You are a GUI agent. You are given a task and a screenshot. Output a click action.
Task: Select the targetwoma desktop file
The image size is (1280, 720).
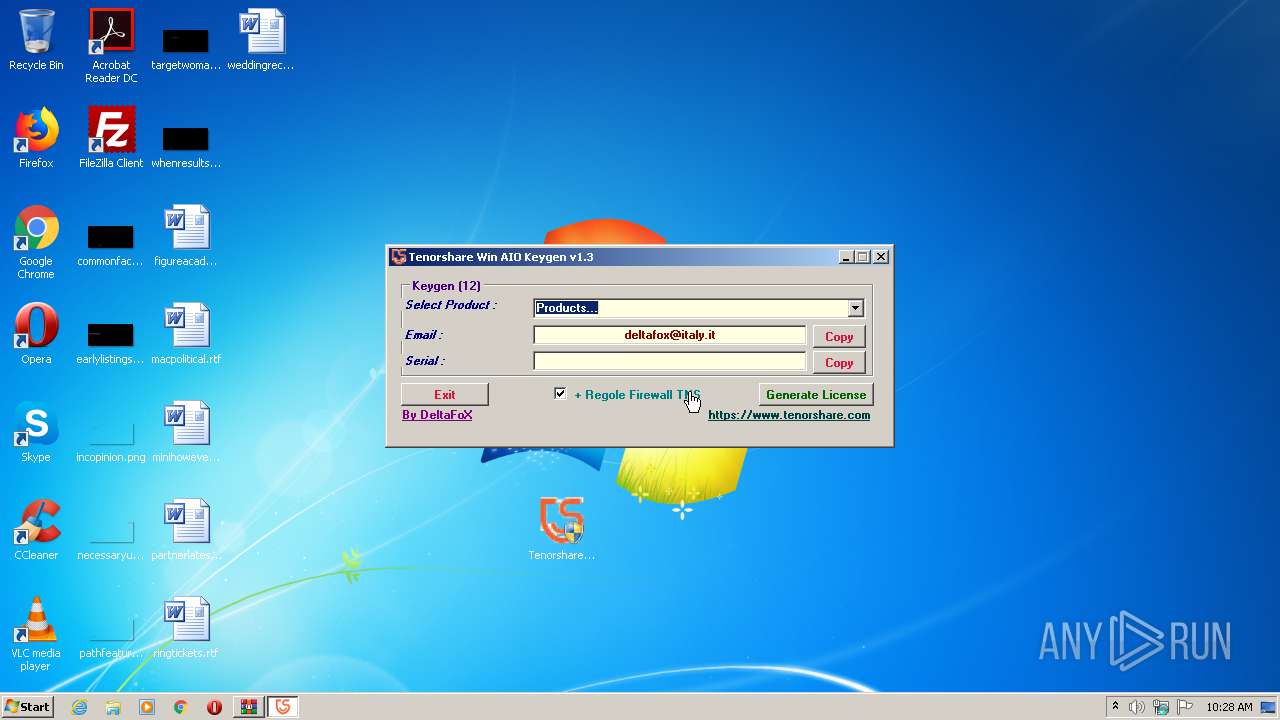click(186, 48)
